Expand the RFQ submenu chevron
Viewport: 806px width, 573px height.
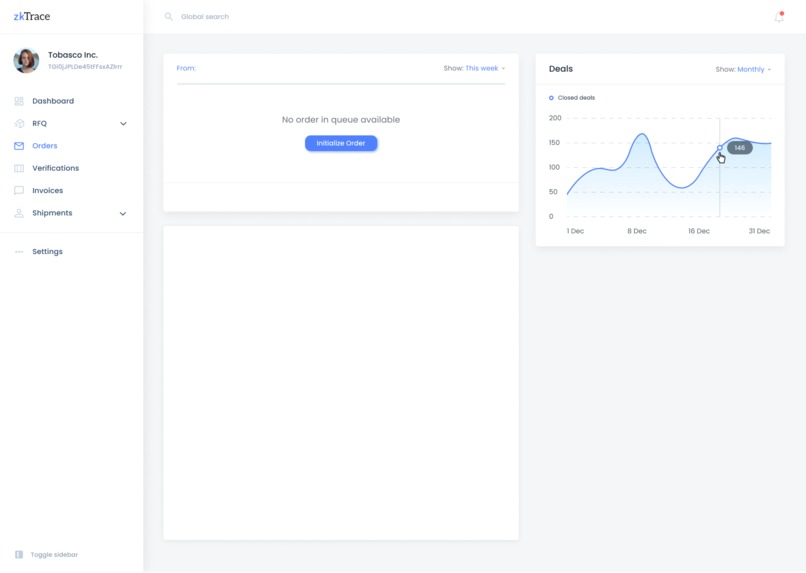click(x=123, y=123)
